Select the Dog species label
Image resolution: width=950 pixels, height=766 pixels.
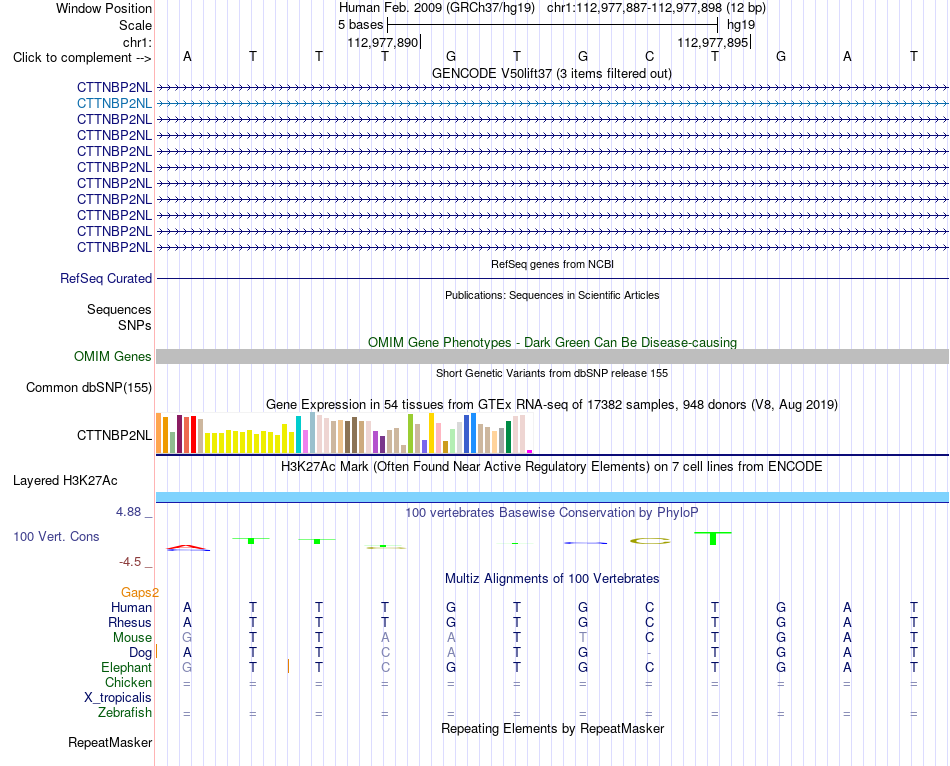coord(140,653)
